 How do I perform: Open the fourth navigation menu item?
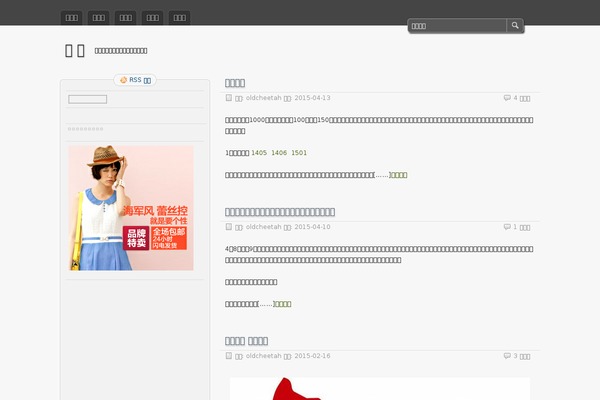pyautogui.click(x=152, y=18)
